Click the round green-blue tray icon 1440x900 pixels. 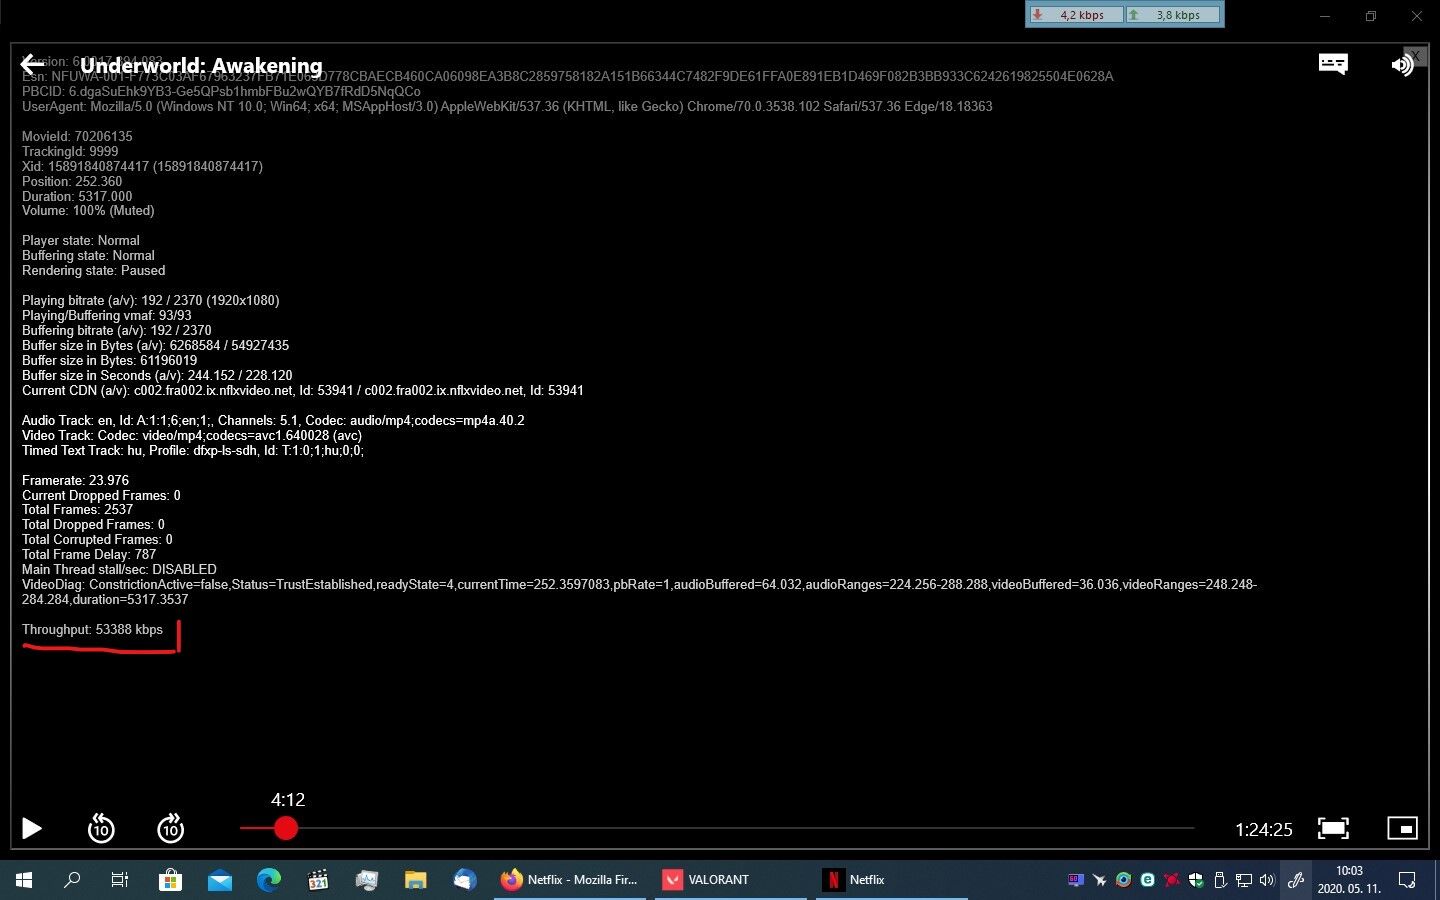coord(1124,880)
